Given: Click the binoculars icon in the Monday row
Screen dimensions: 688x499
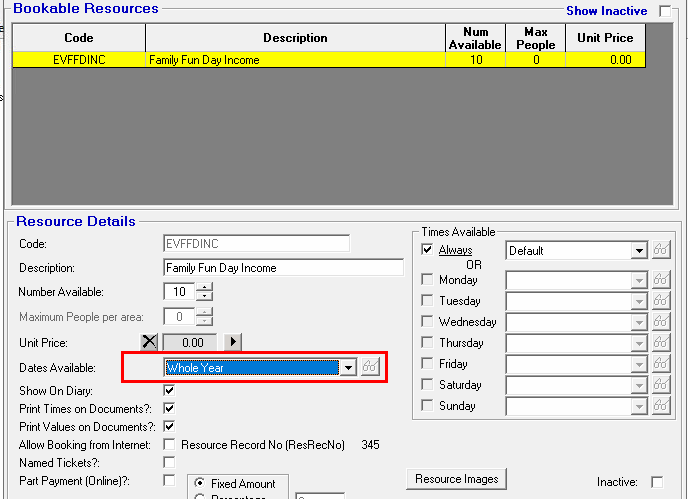Looking at the screenshot, I should tap(661, 280).
